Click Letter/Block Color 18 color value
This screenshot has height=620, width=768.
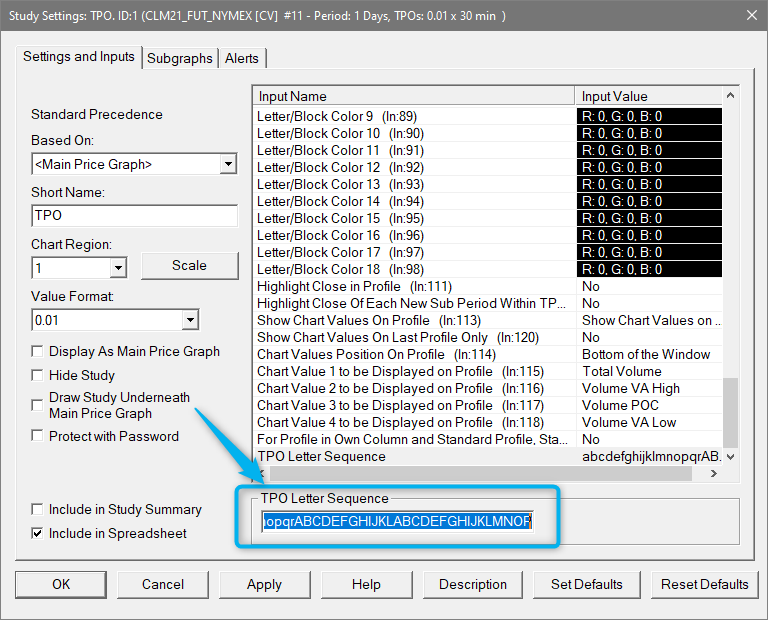tap(648, 269)
